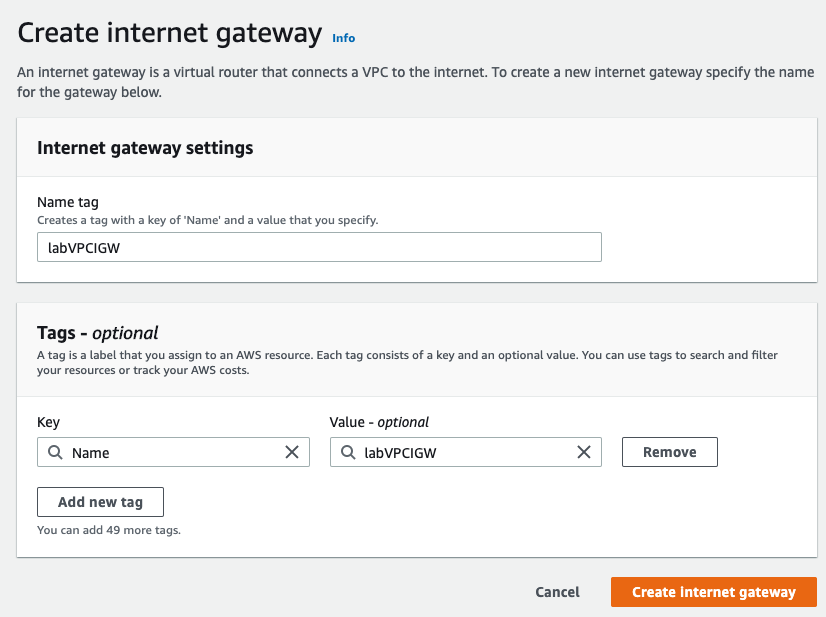Screen dimensions: 826x617
Task: Open the Info link beside the title
Action: point(343,38)
